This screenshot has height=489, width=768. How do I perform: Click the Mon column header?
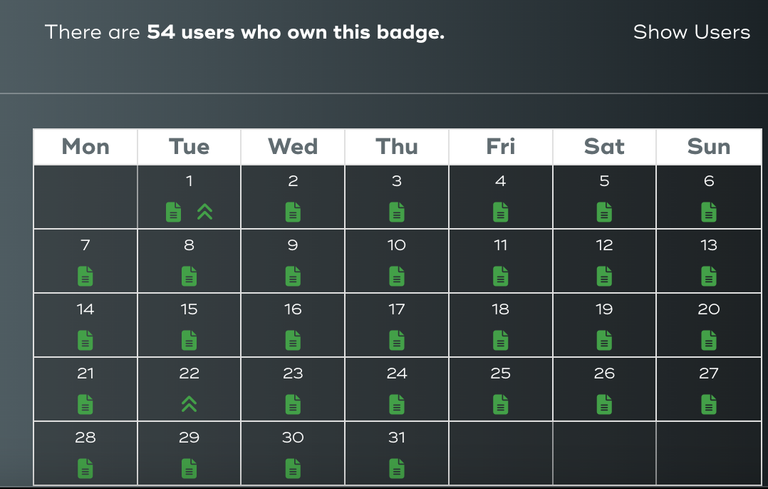pos(86,147)
